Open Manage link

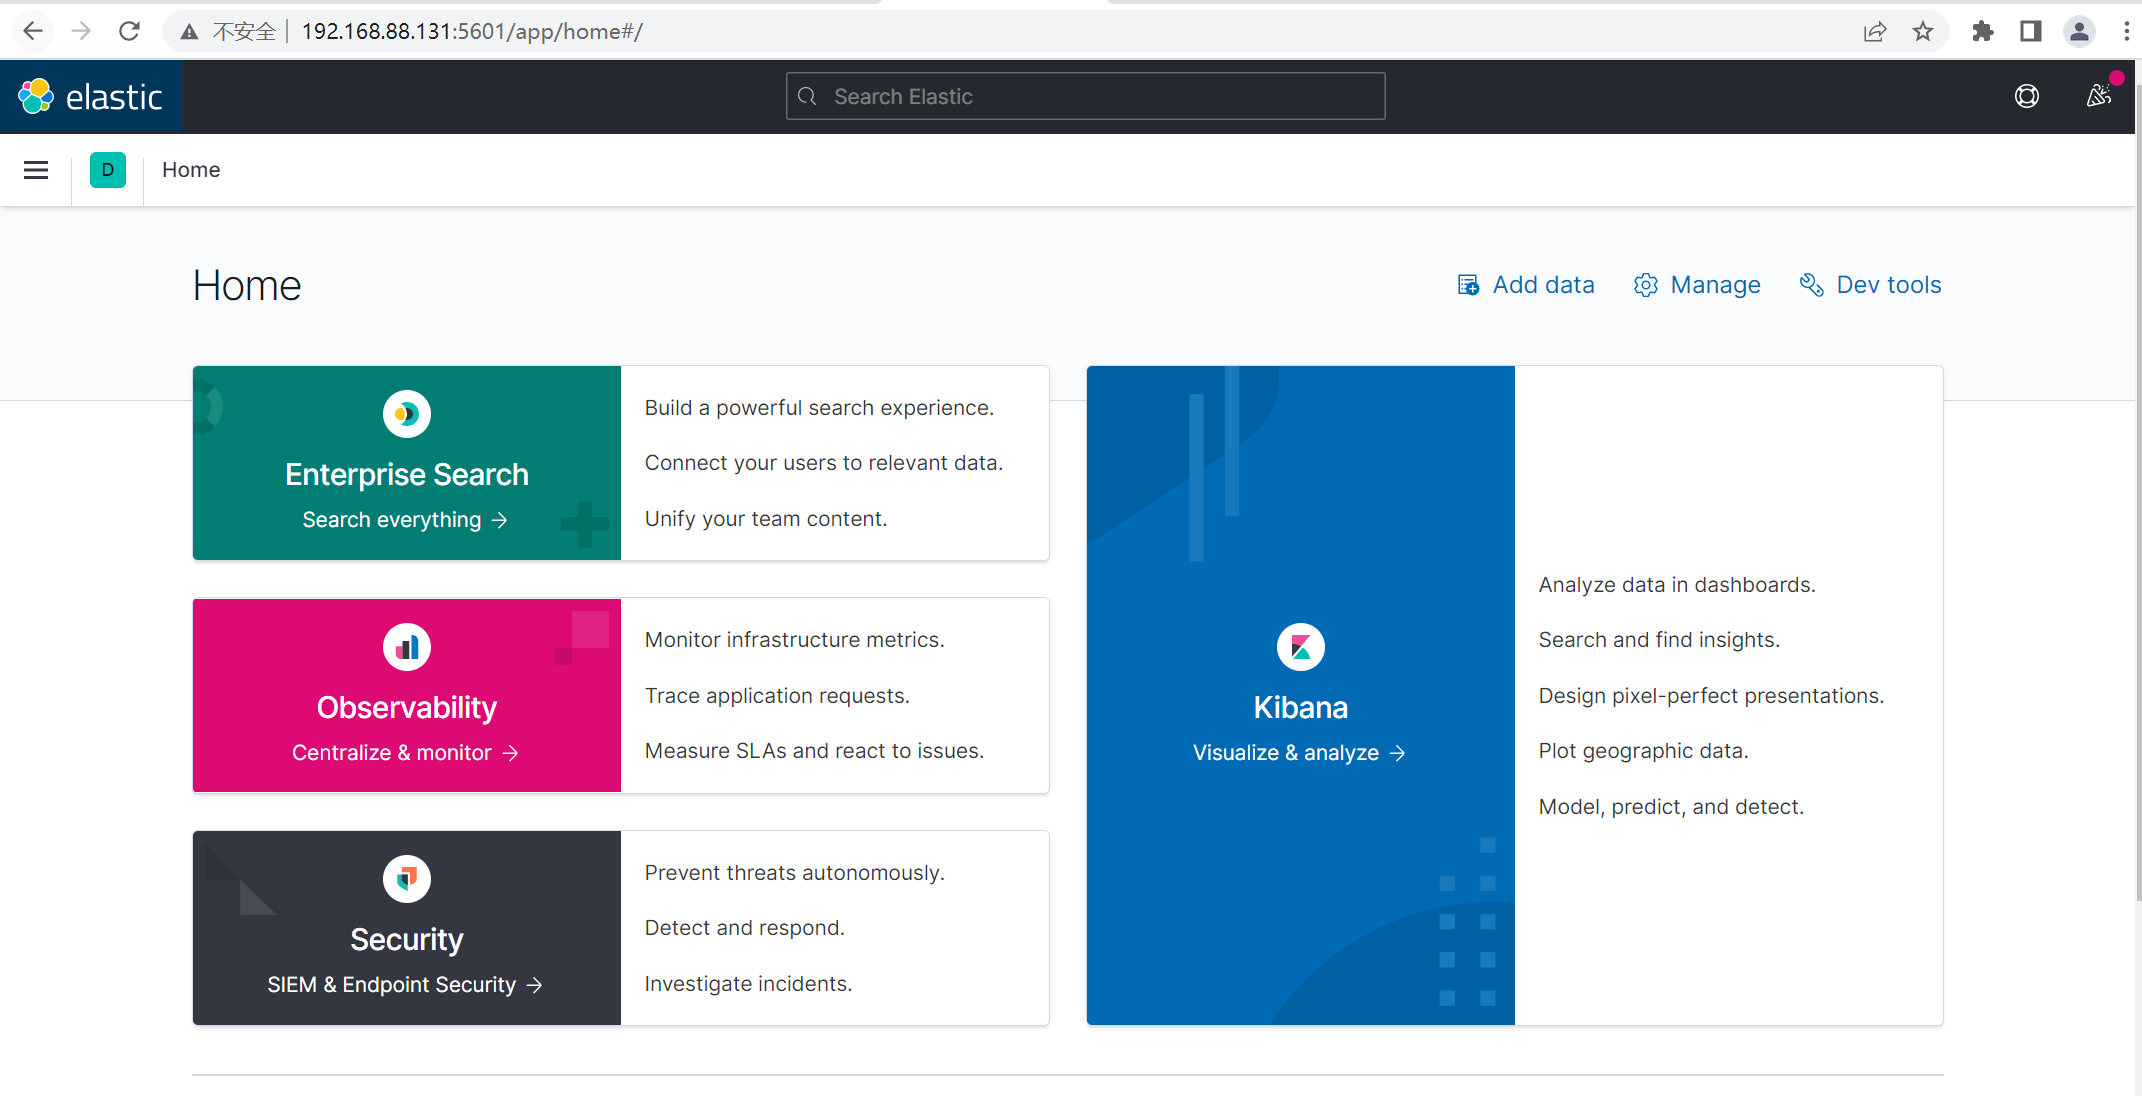(x=1698, y=285)
